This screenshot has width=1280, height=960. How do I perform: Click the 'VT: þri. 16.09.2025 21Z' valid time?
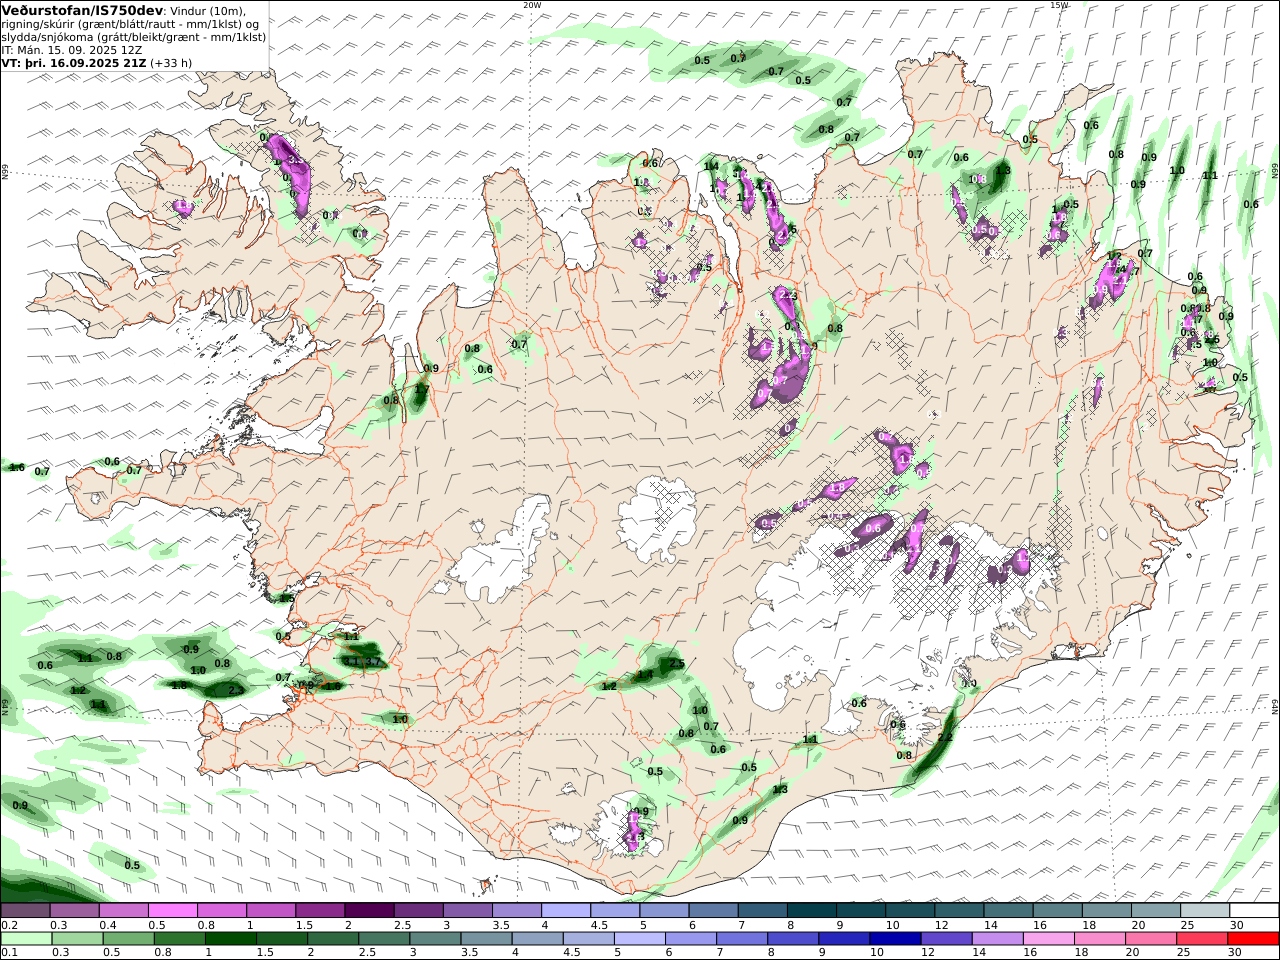point(74,63)
